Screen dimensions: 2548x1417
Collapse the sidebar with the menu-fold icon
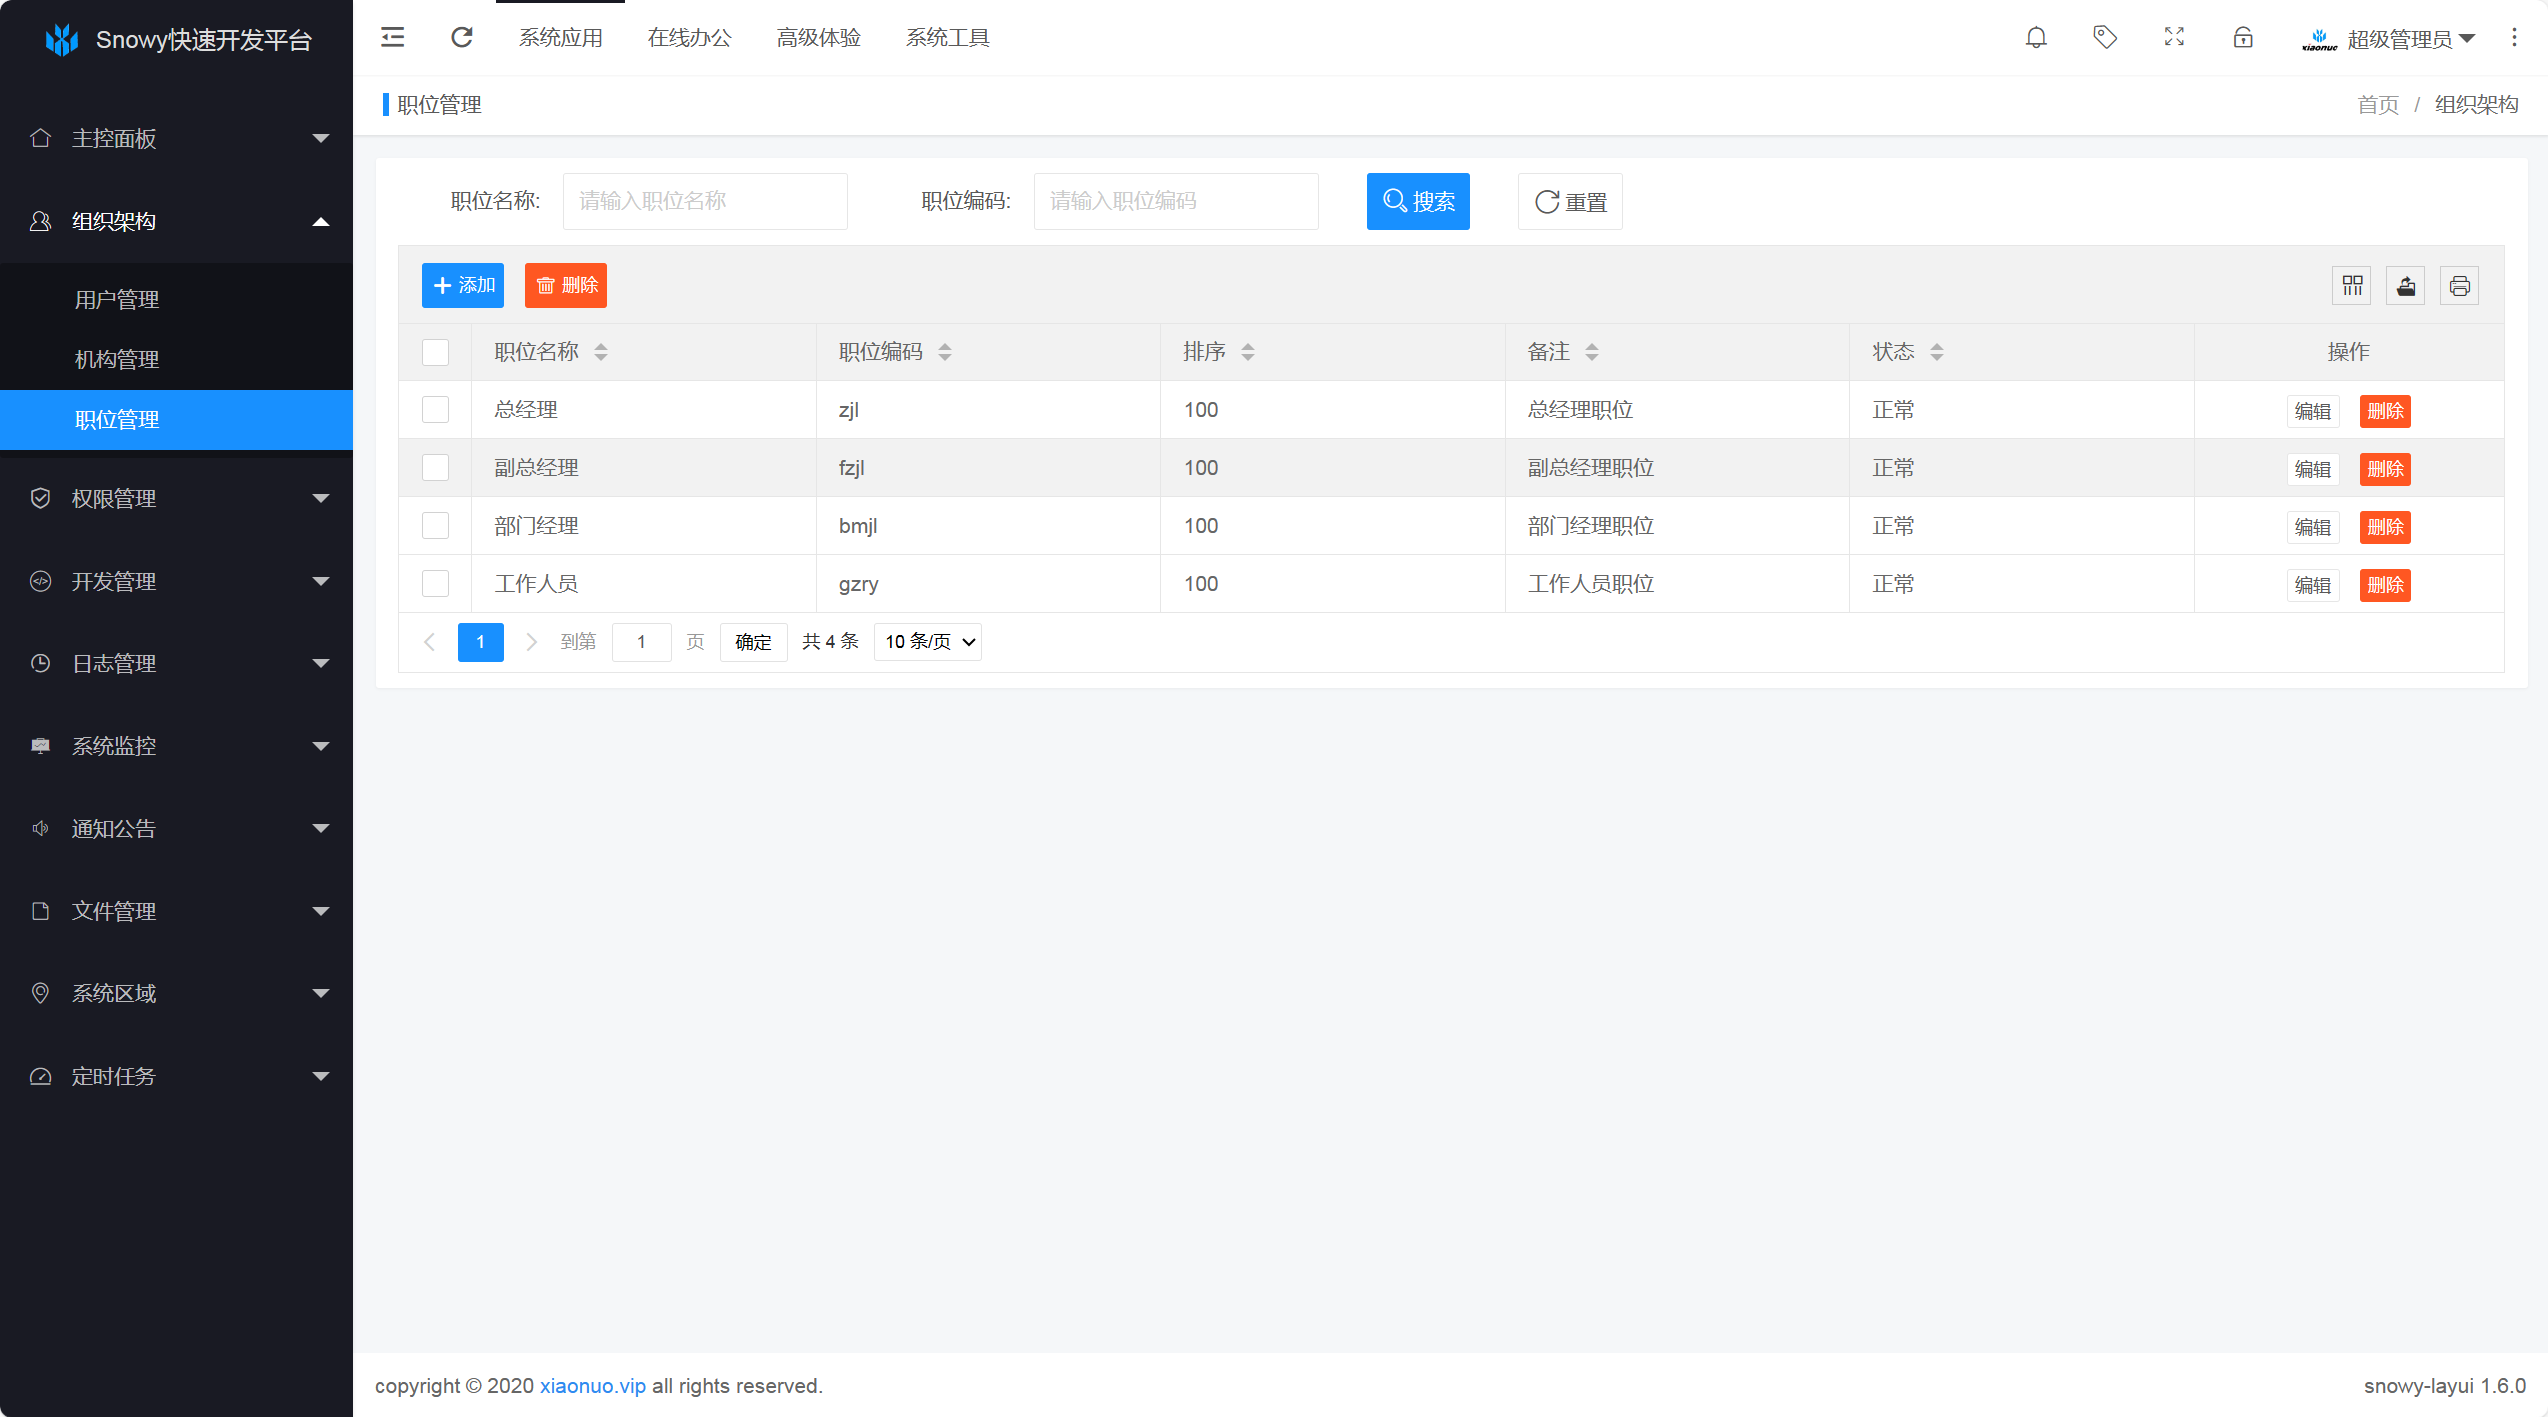coord(393,38)
